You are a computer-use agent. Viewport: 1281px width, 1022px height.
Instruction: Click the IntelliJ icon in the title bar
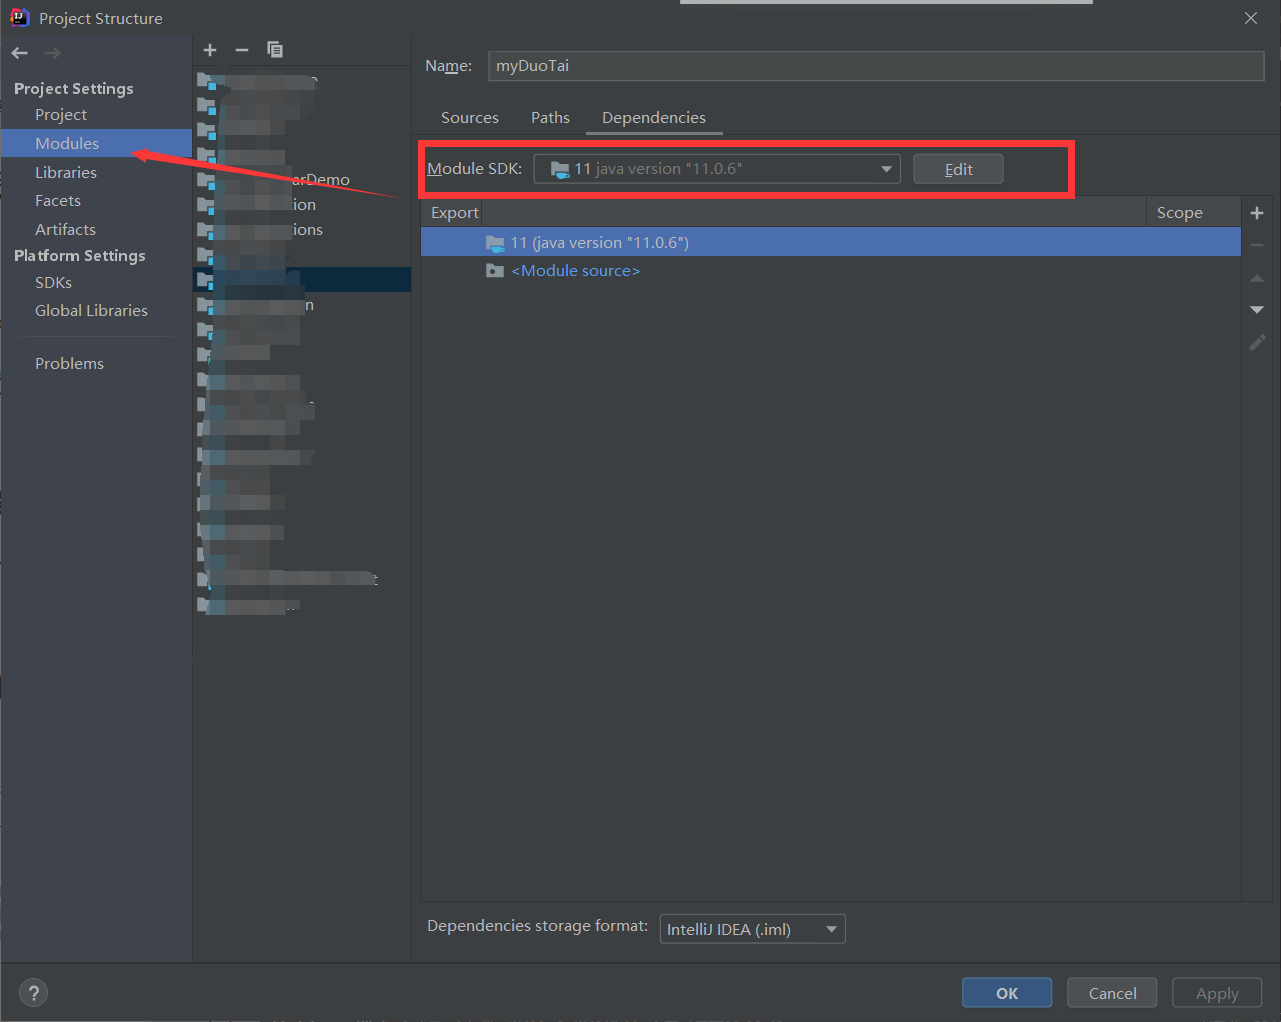pyautogui.click(x=19, y=18)
